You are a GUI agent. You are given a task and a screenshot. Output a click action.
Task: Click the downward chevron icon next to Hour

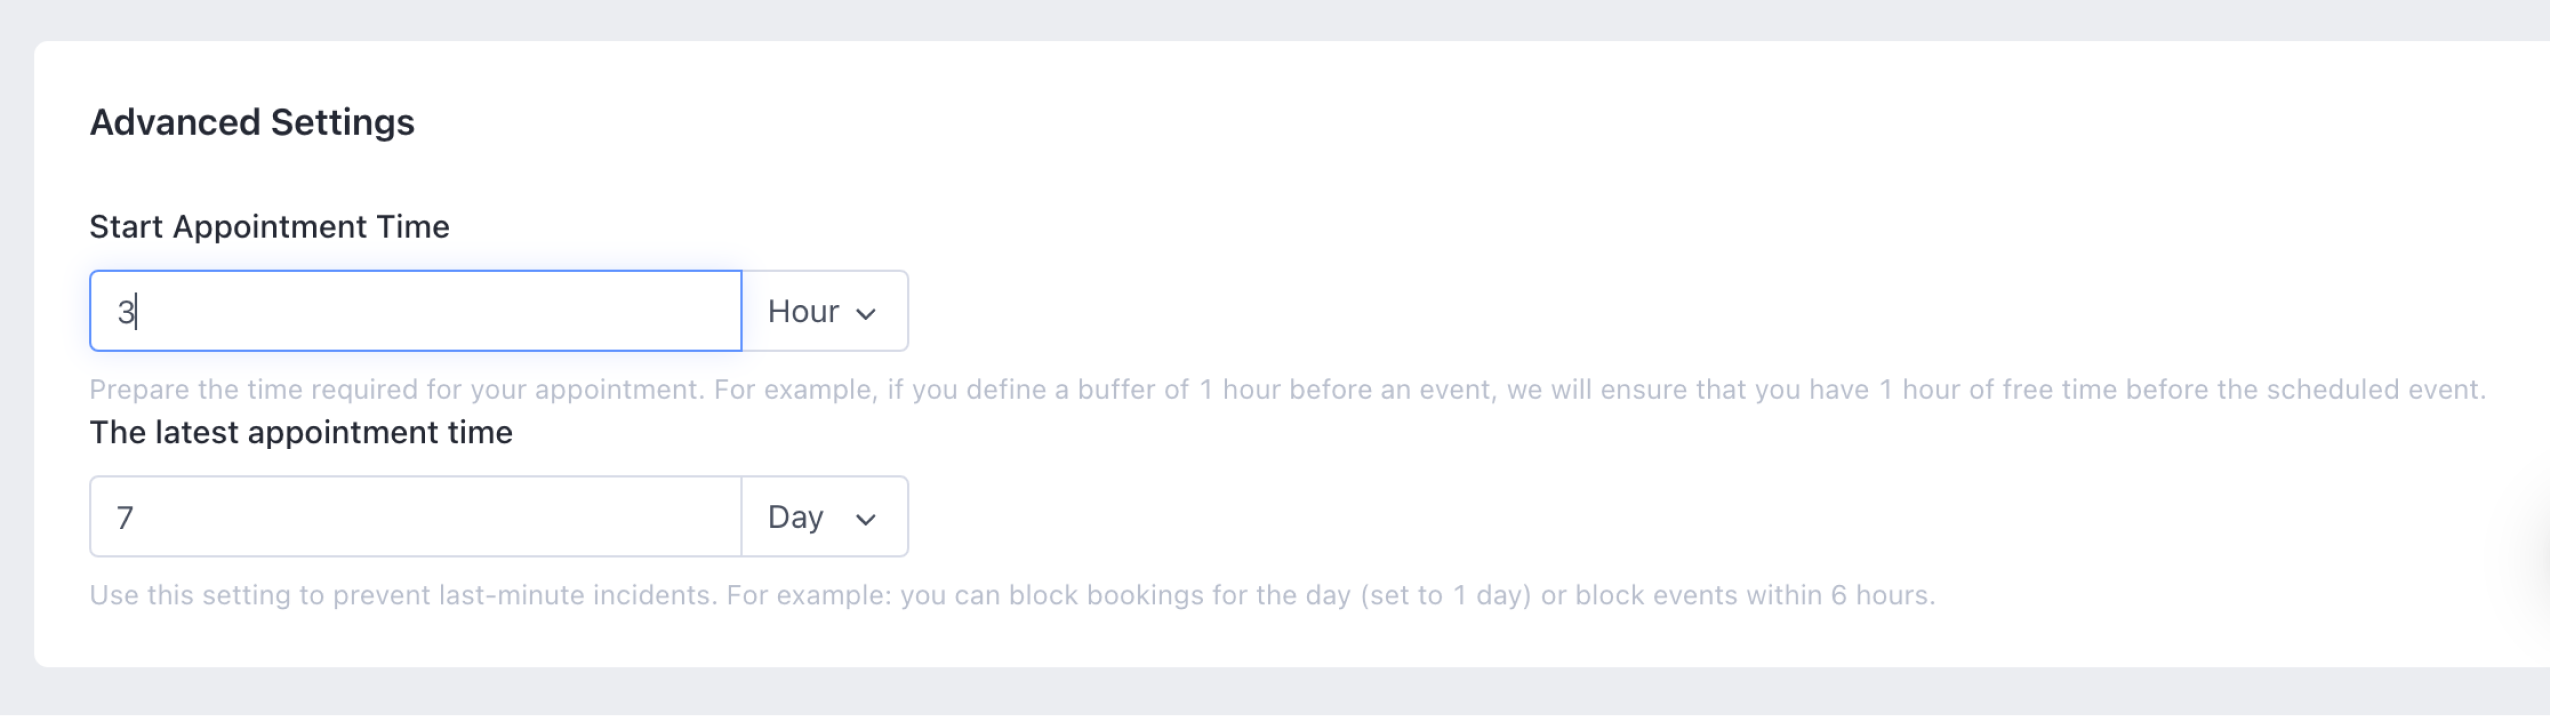click(x=866, y=313)
